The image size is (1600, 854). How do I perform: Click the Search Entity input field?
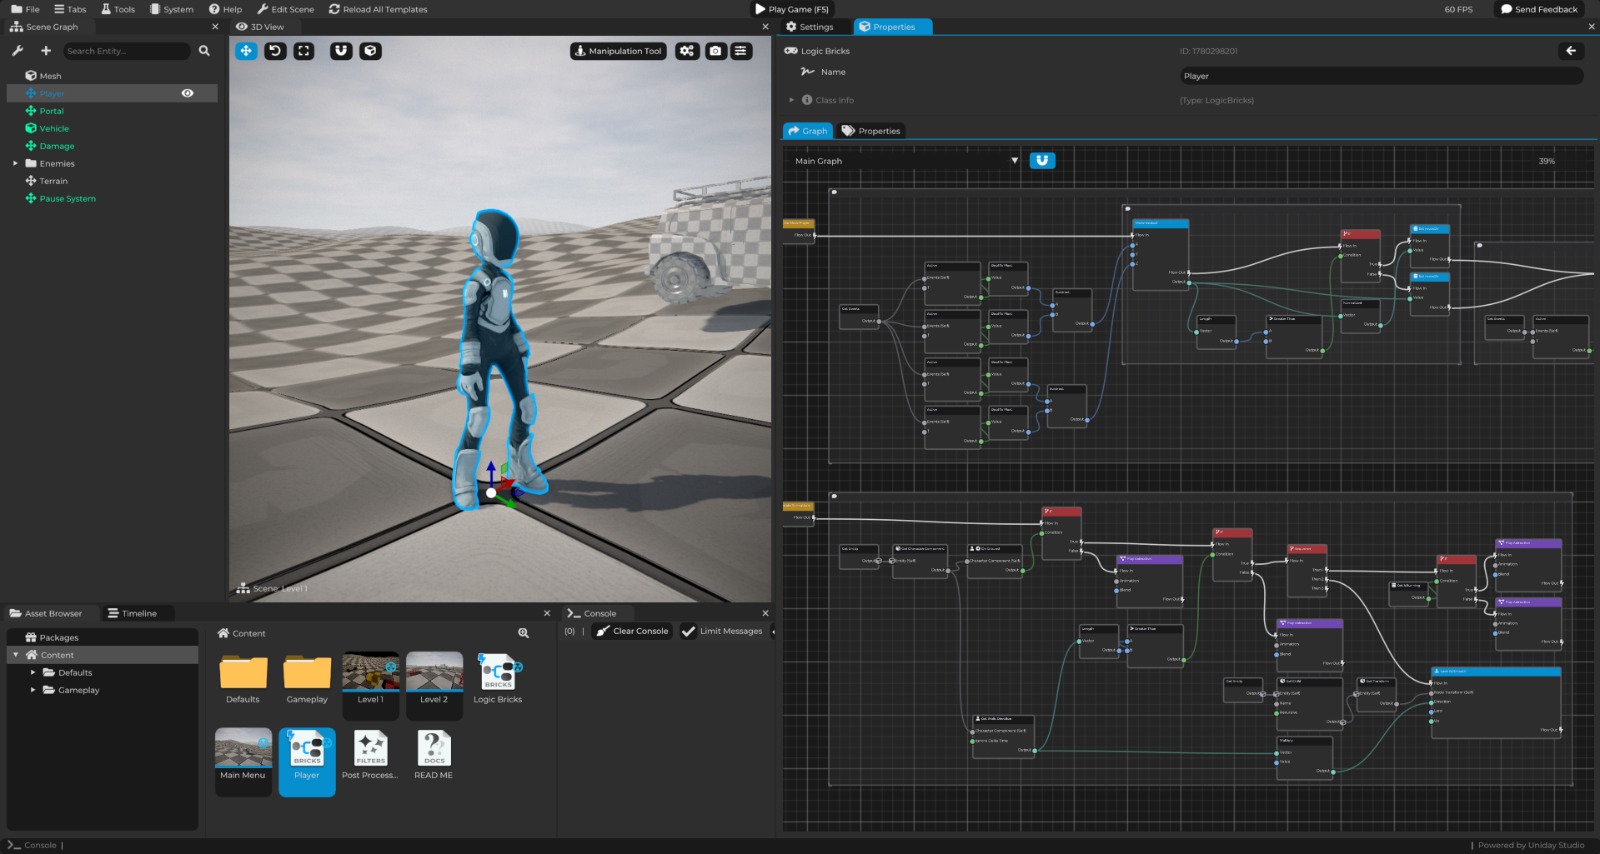pos(127,51)
